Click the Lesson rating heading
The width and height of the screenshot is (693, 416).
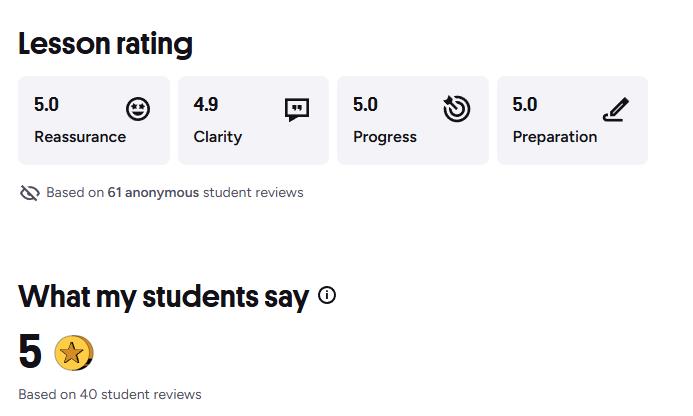(x=105, y=44)
